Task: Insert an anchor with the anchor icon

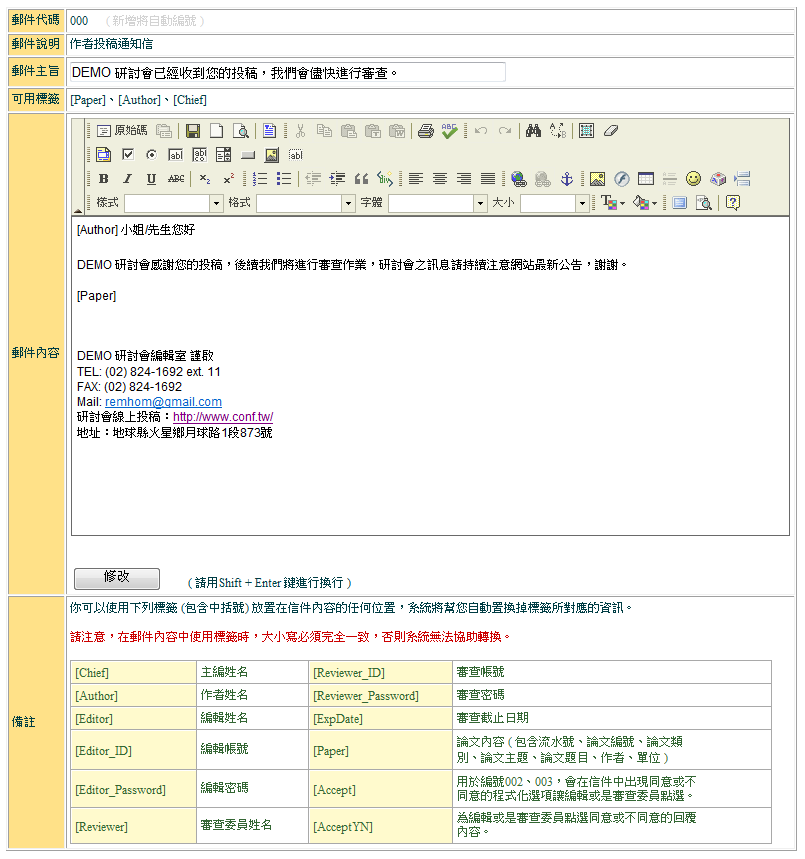Action: 566,179
